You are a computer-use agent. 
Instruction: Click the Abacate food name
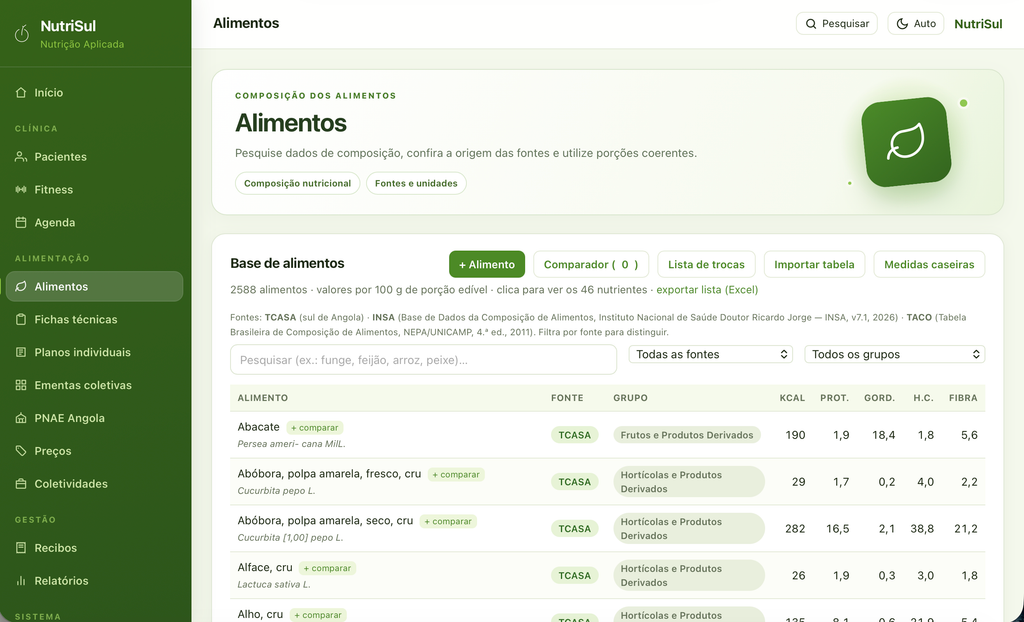[259, 427]
